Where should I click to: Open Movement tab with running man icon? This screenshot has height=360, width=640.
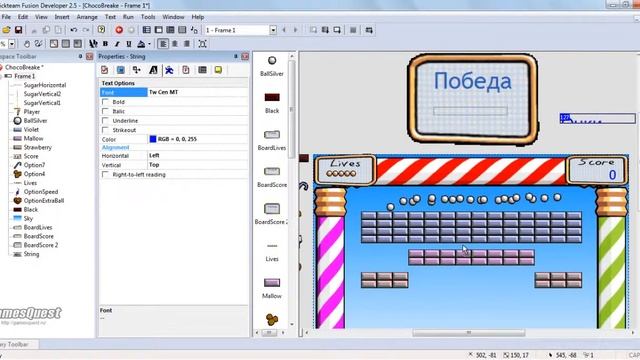pos(169,70)
